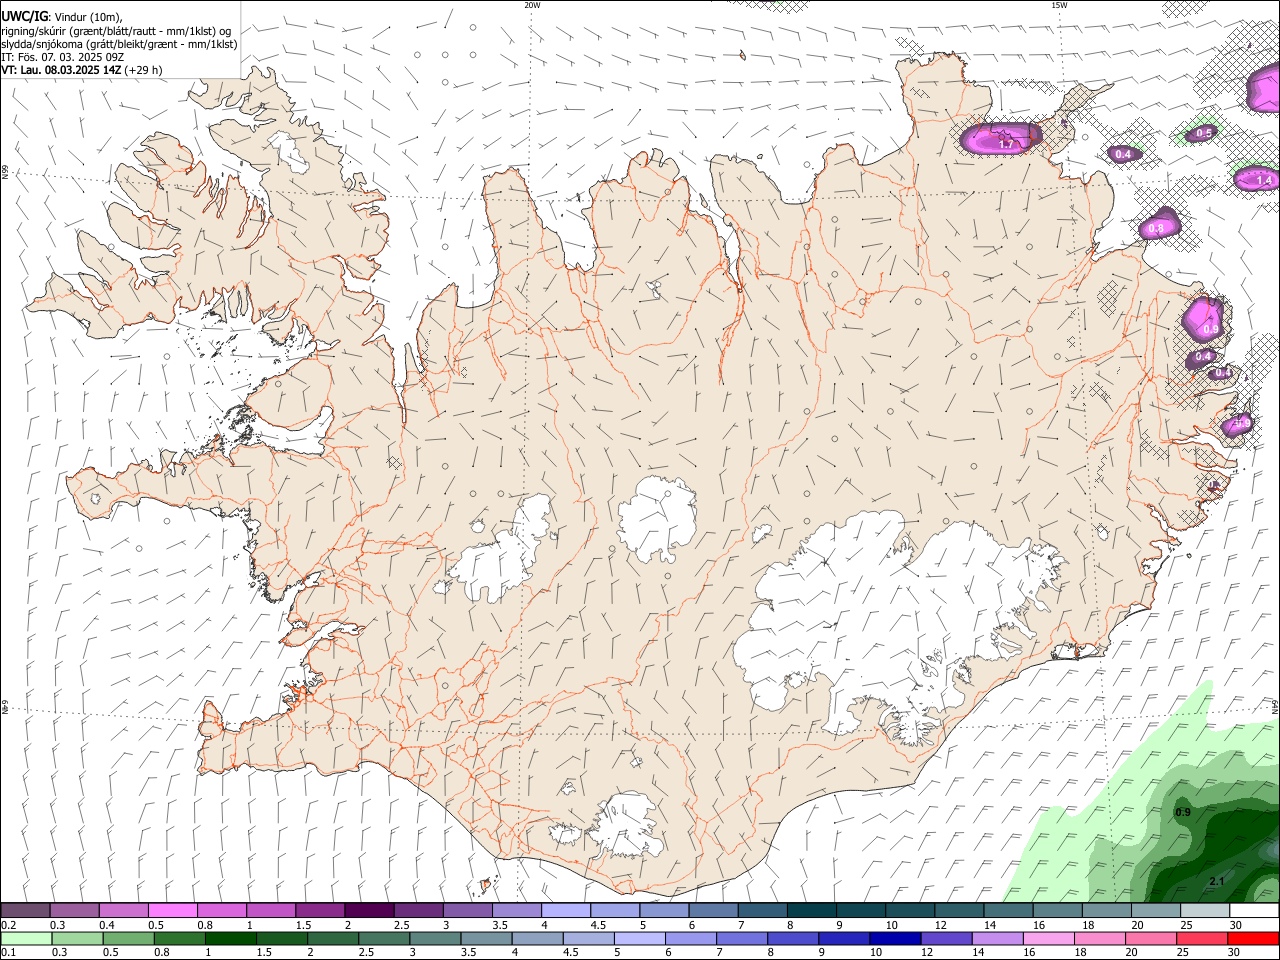Click the IT: Fös. 07. 03. 2025 09Z line
Image resolution: width=1280 pixels, height=960 pixels.
63,57
